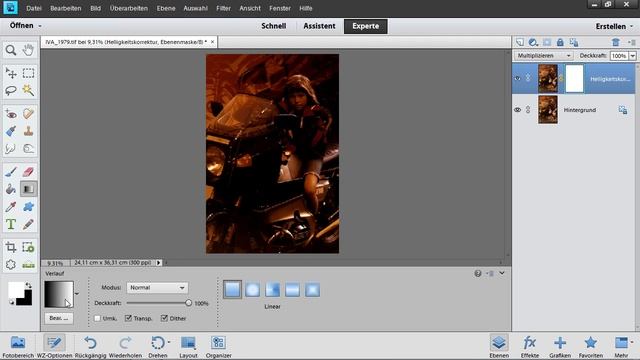Select the Text tool
This screenshot has width=640, height=360.
pos(11,224)
